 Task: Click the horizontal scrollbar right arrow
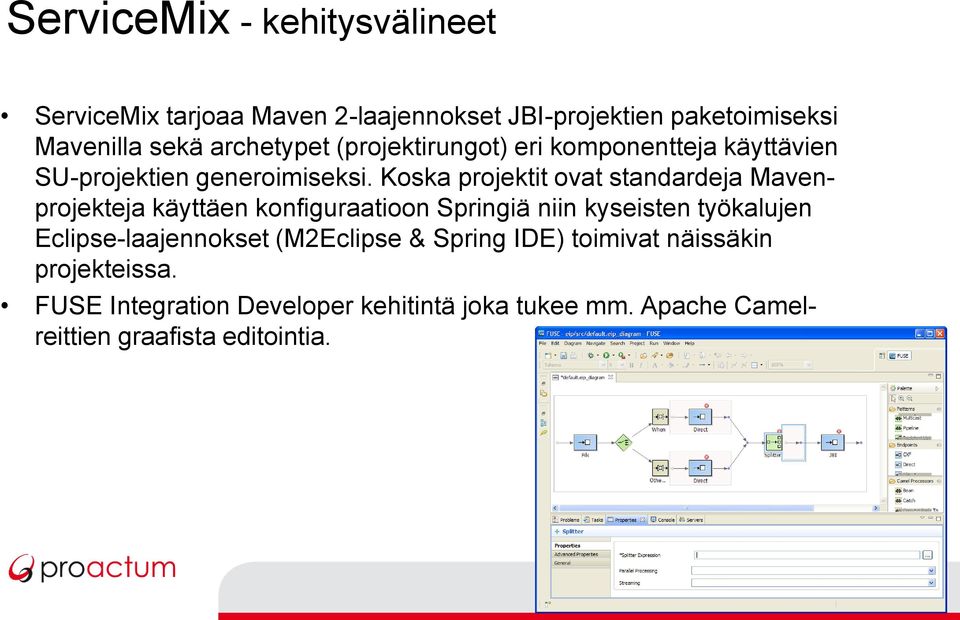pos(876,508)
